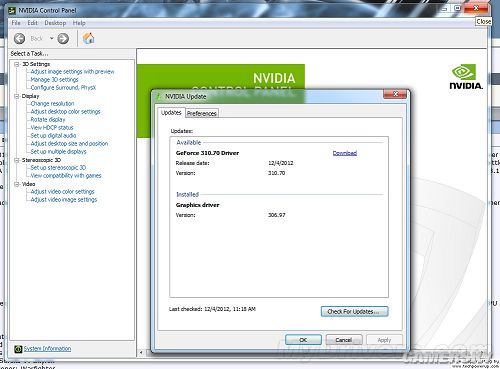Image resolution: width=500 pixels, height=369 pixels.
Task: Select Adjust desktop size and position
Action: 69,144
